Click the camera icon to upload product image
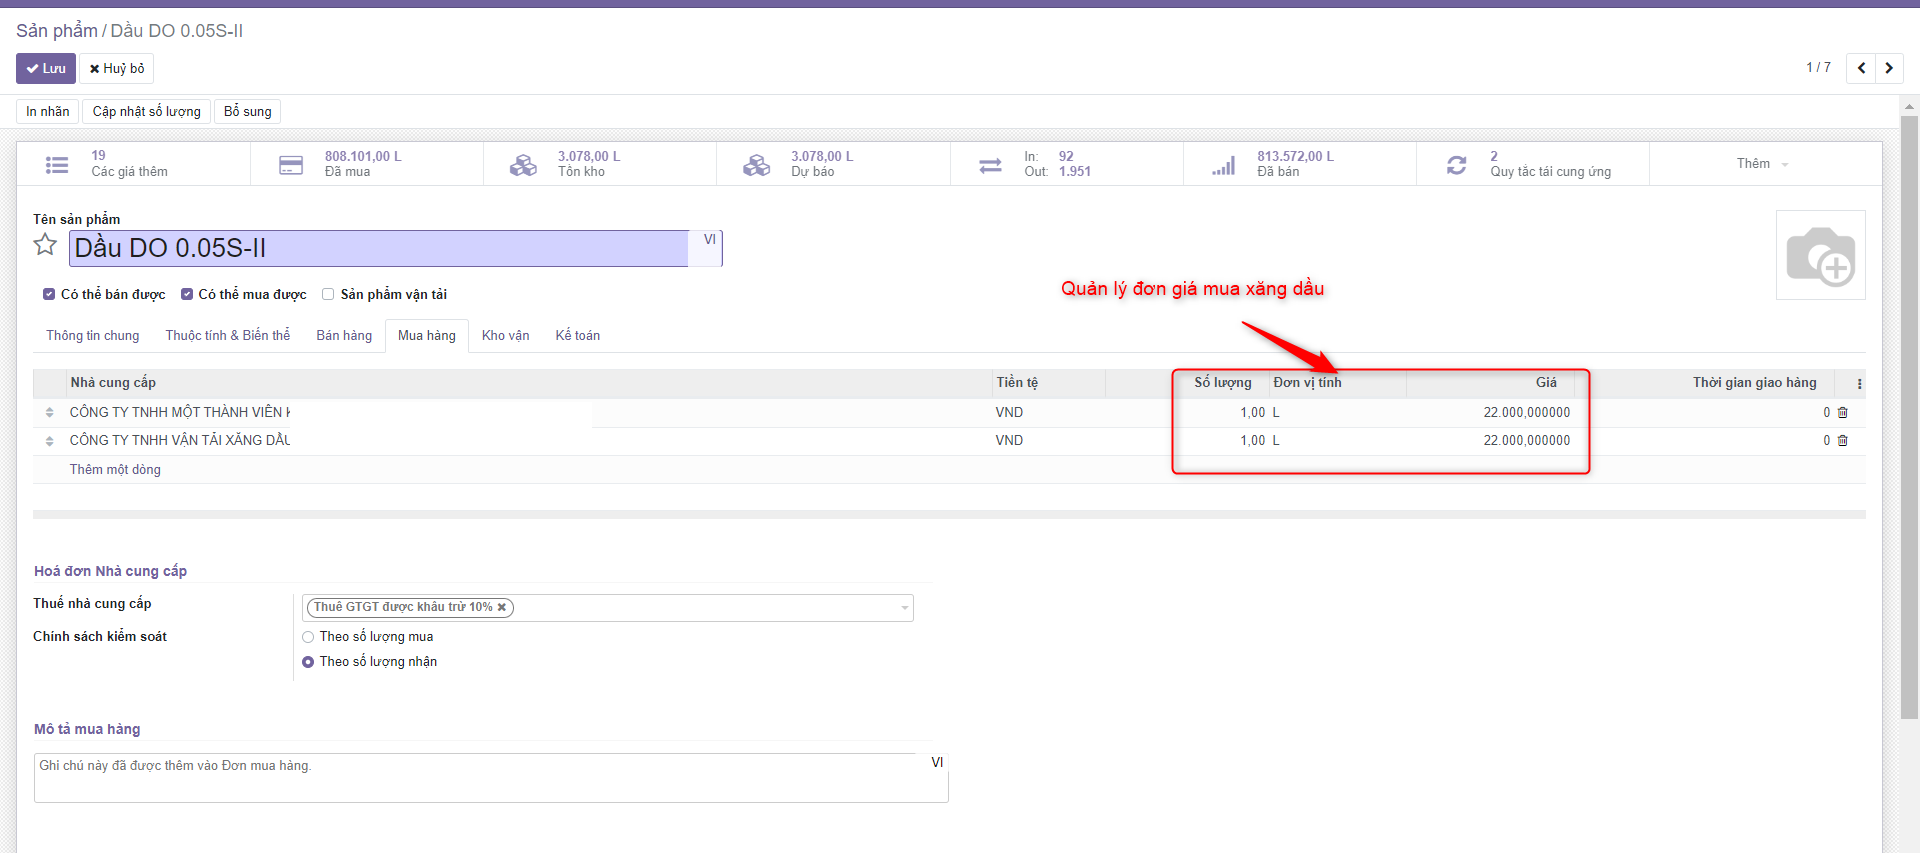This screenshot has width=1920, height=853. coord(1820,256)
